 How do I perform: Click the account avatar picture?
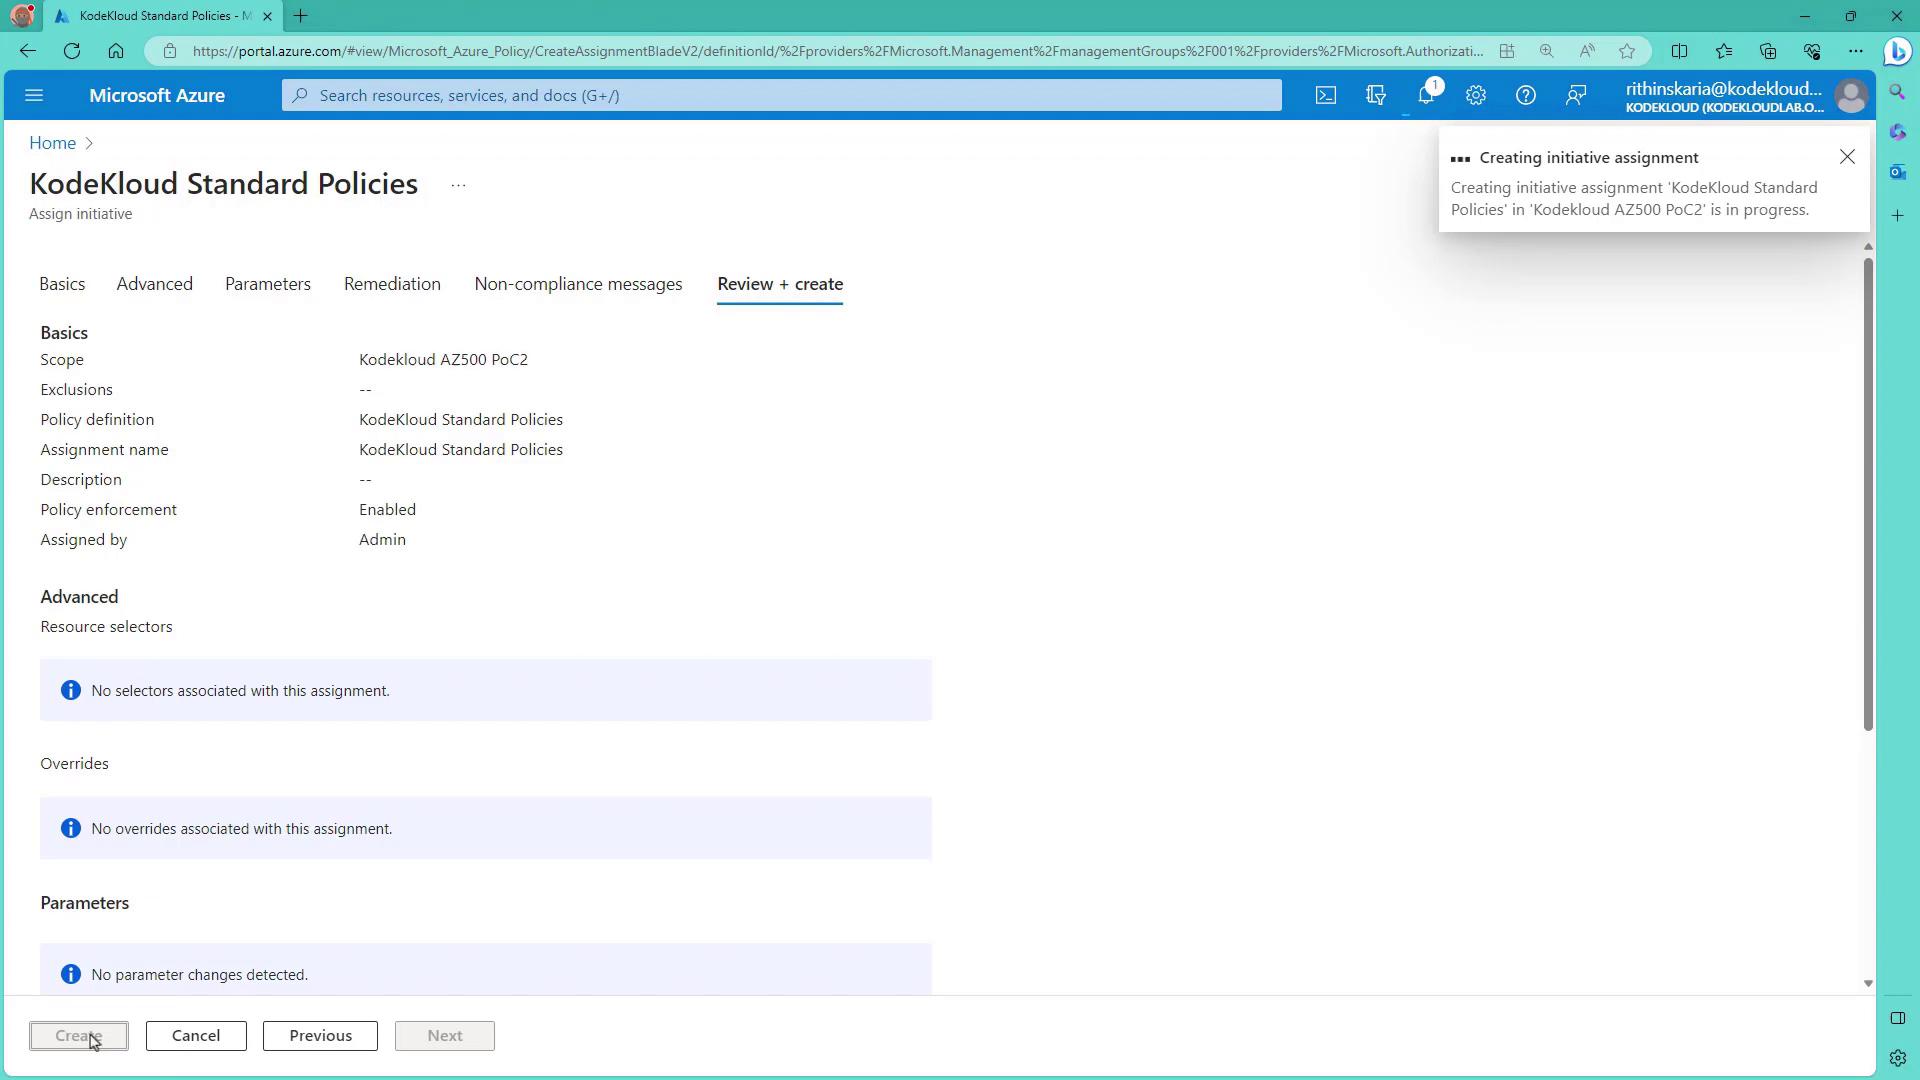(x=1851, y=96)
